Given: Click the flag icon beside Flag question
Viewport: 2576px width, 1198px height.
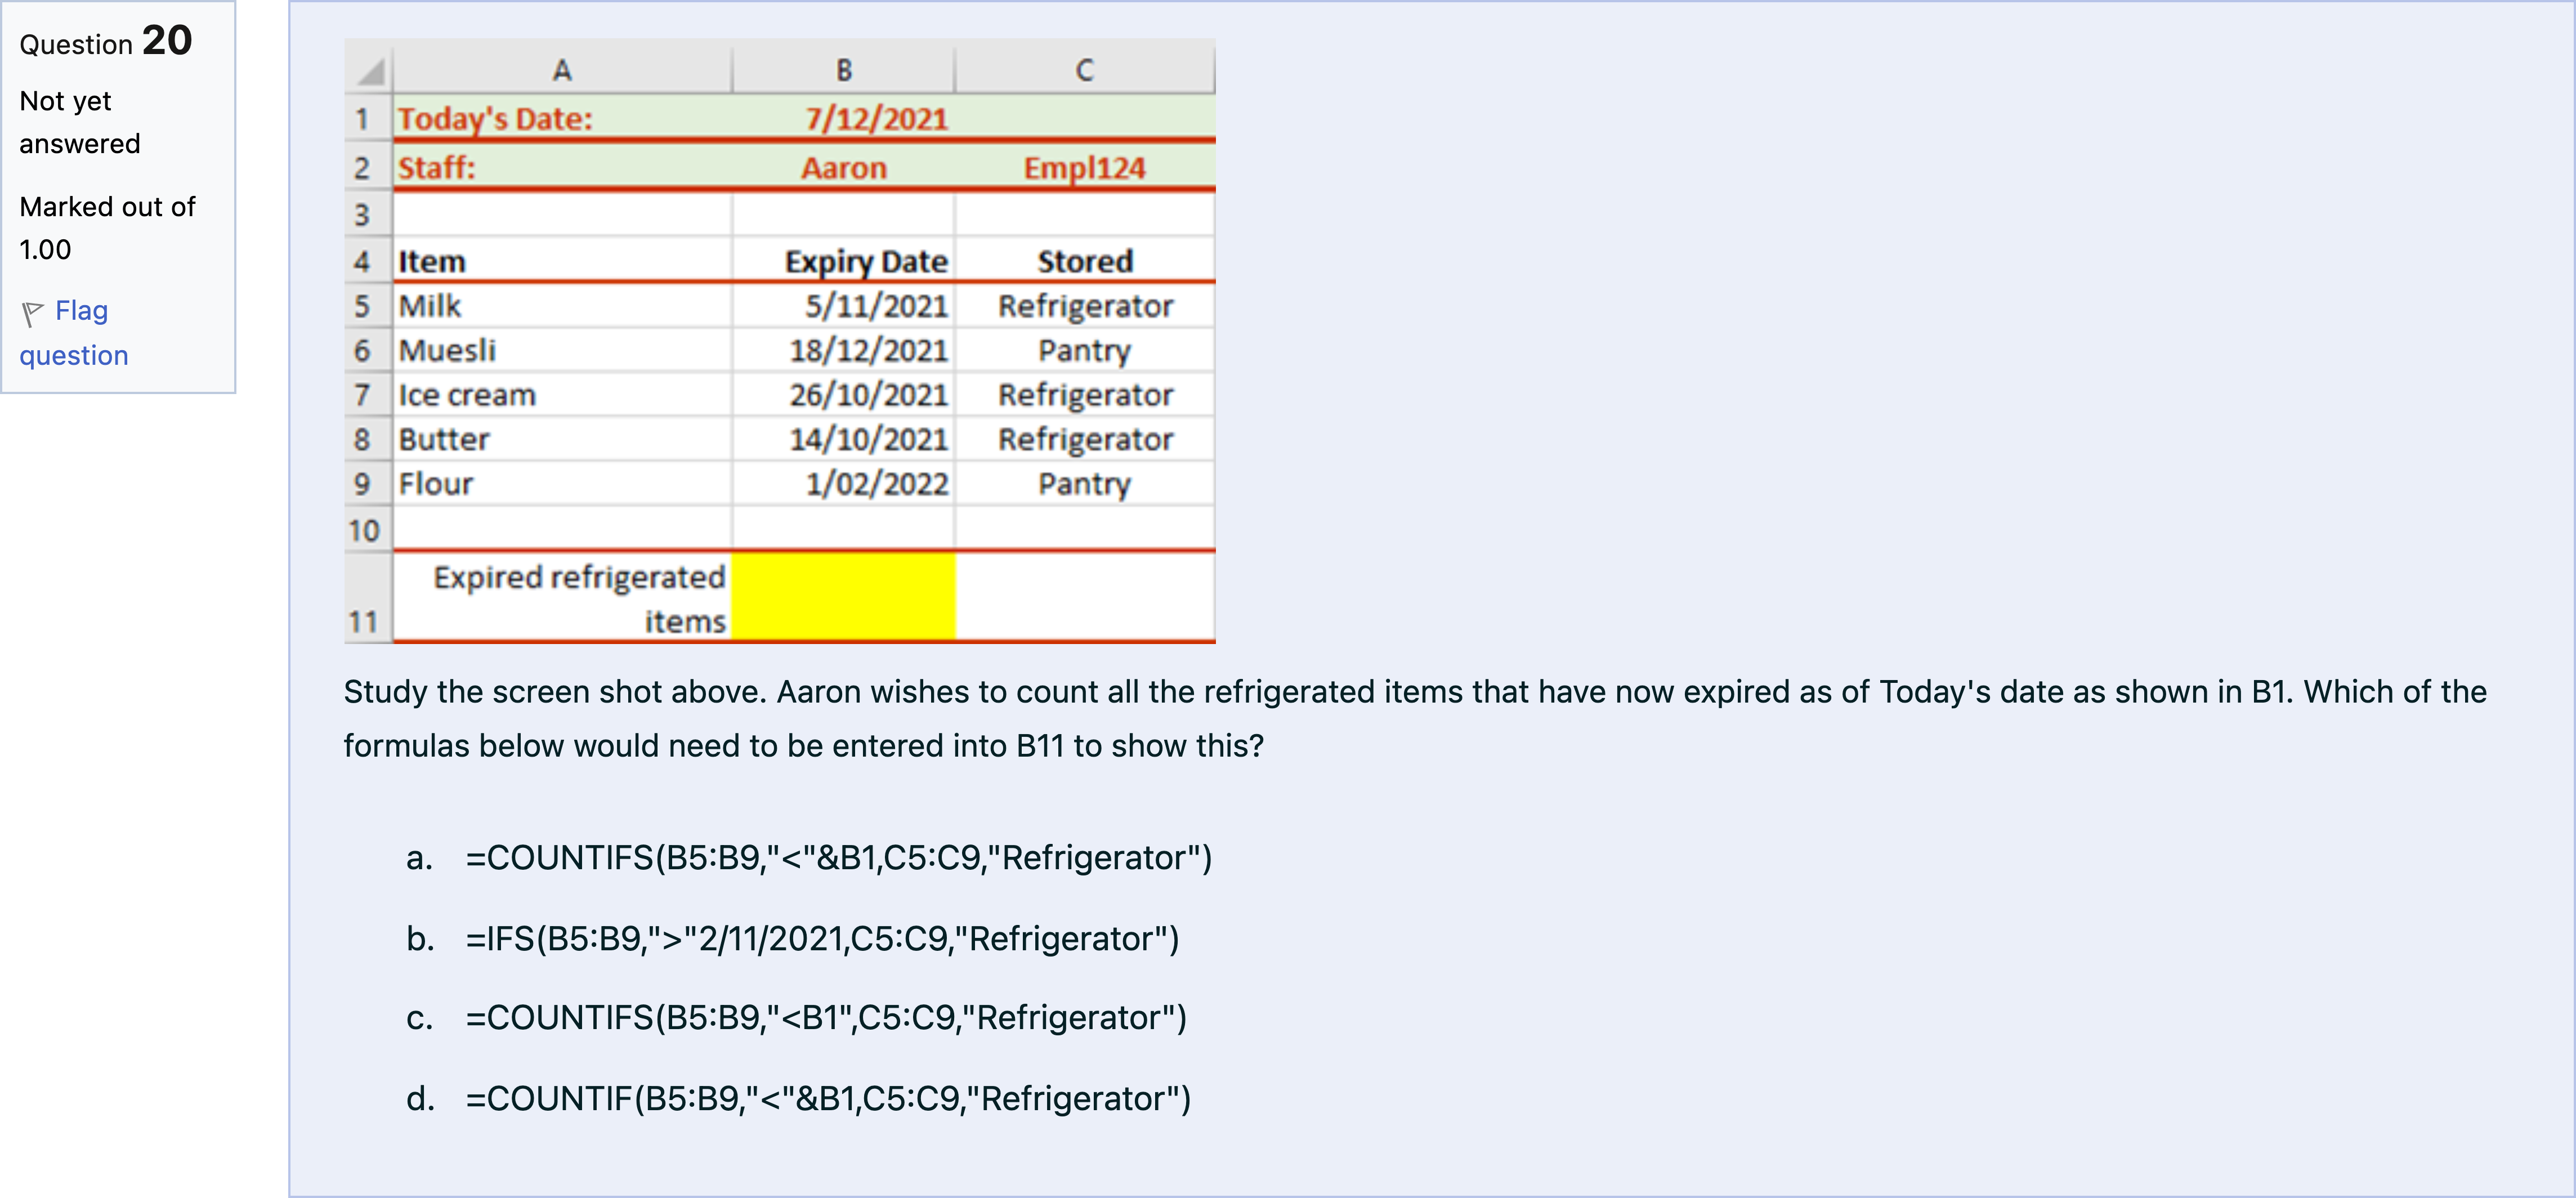Looking at the screenshot, I should click(32, 314).
